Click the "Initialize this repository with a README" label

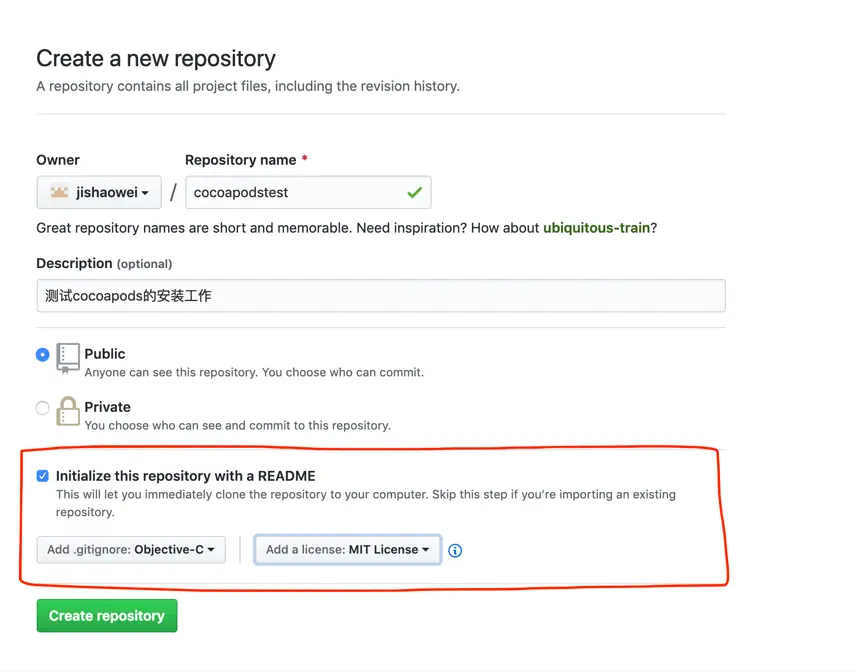pos(185,476)
